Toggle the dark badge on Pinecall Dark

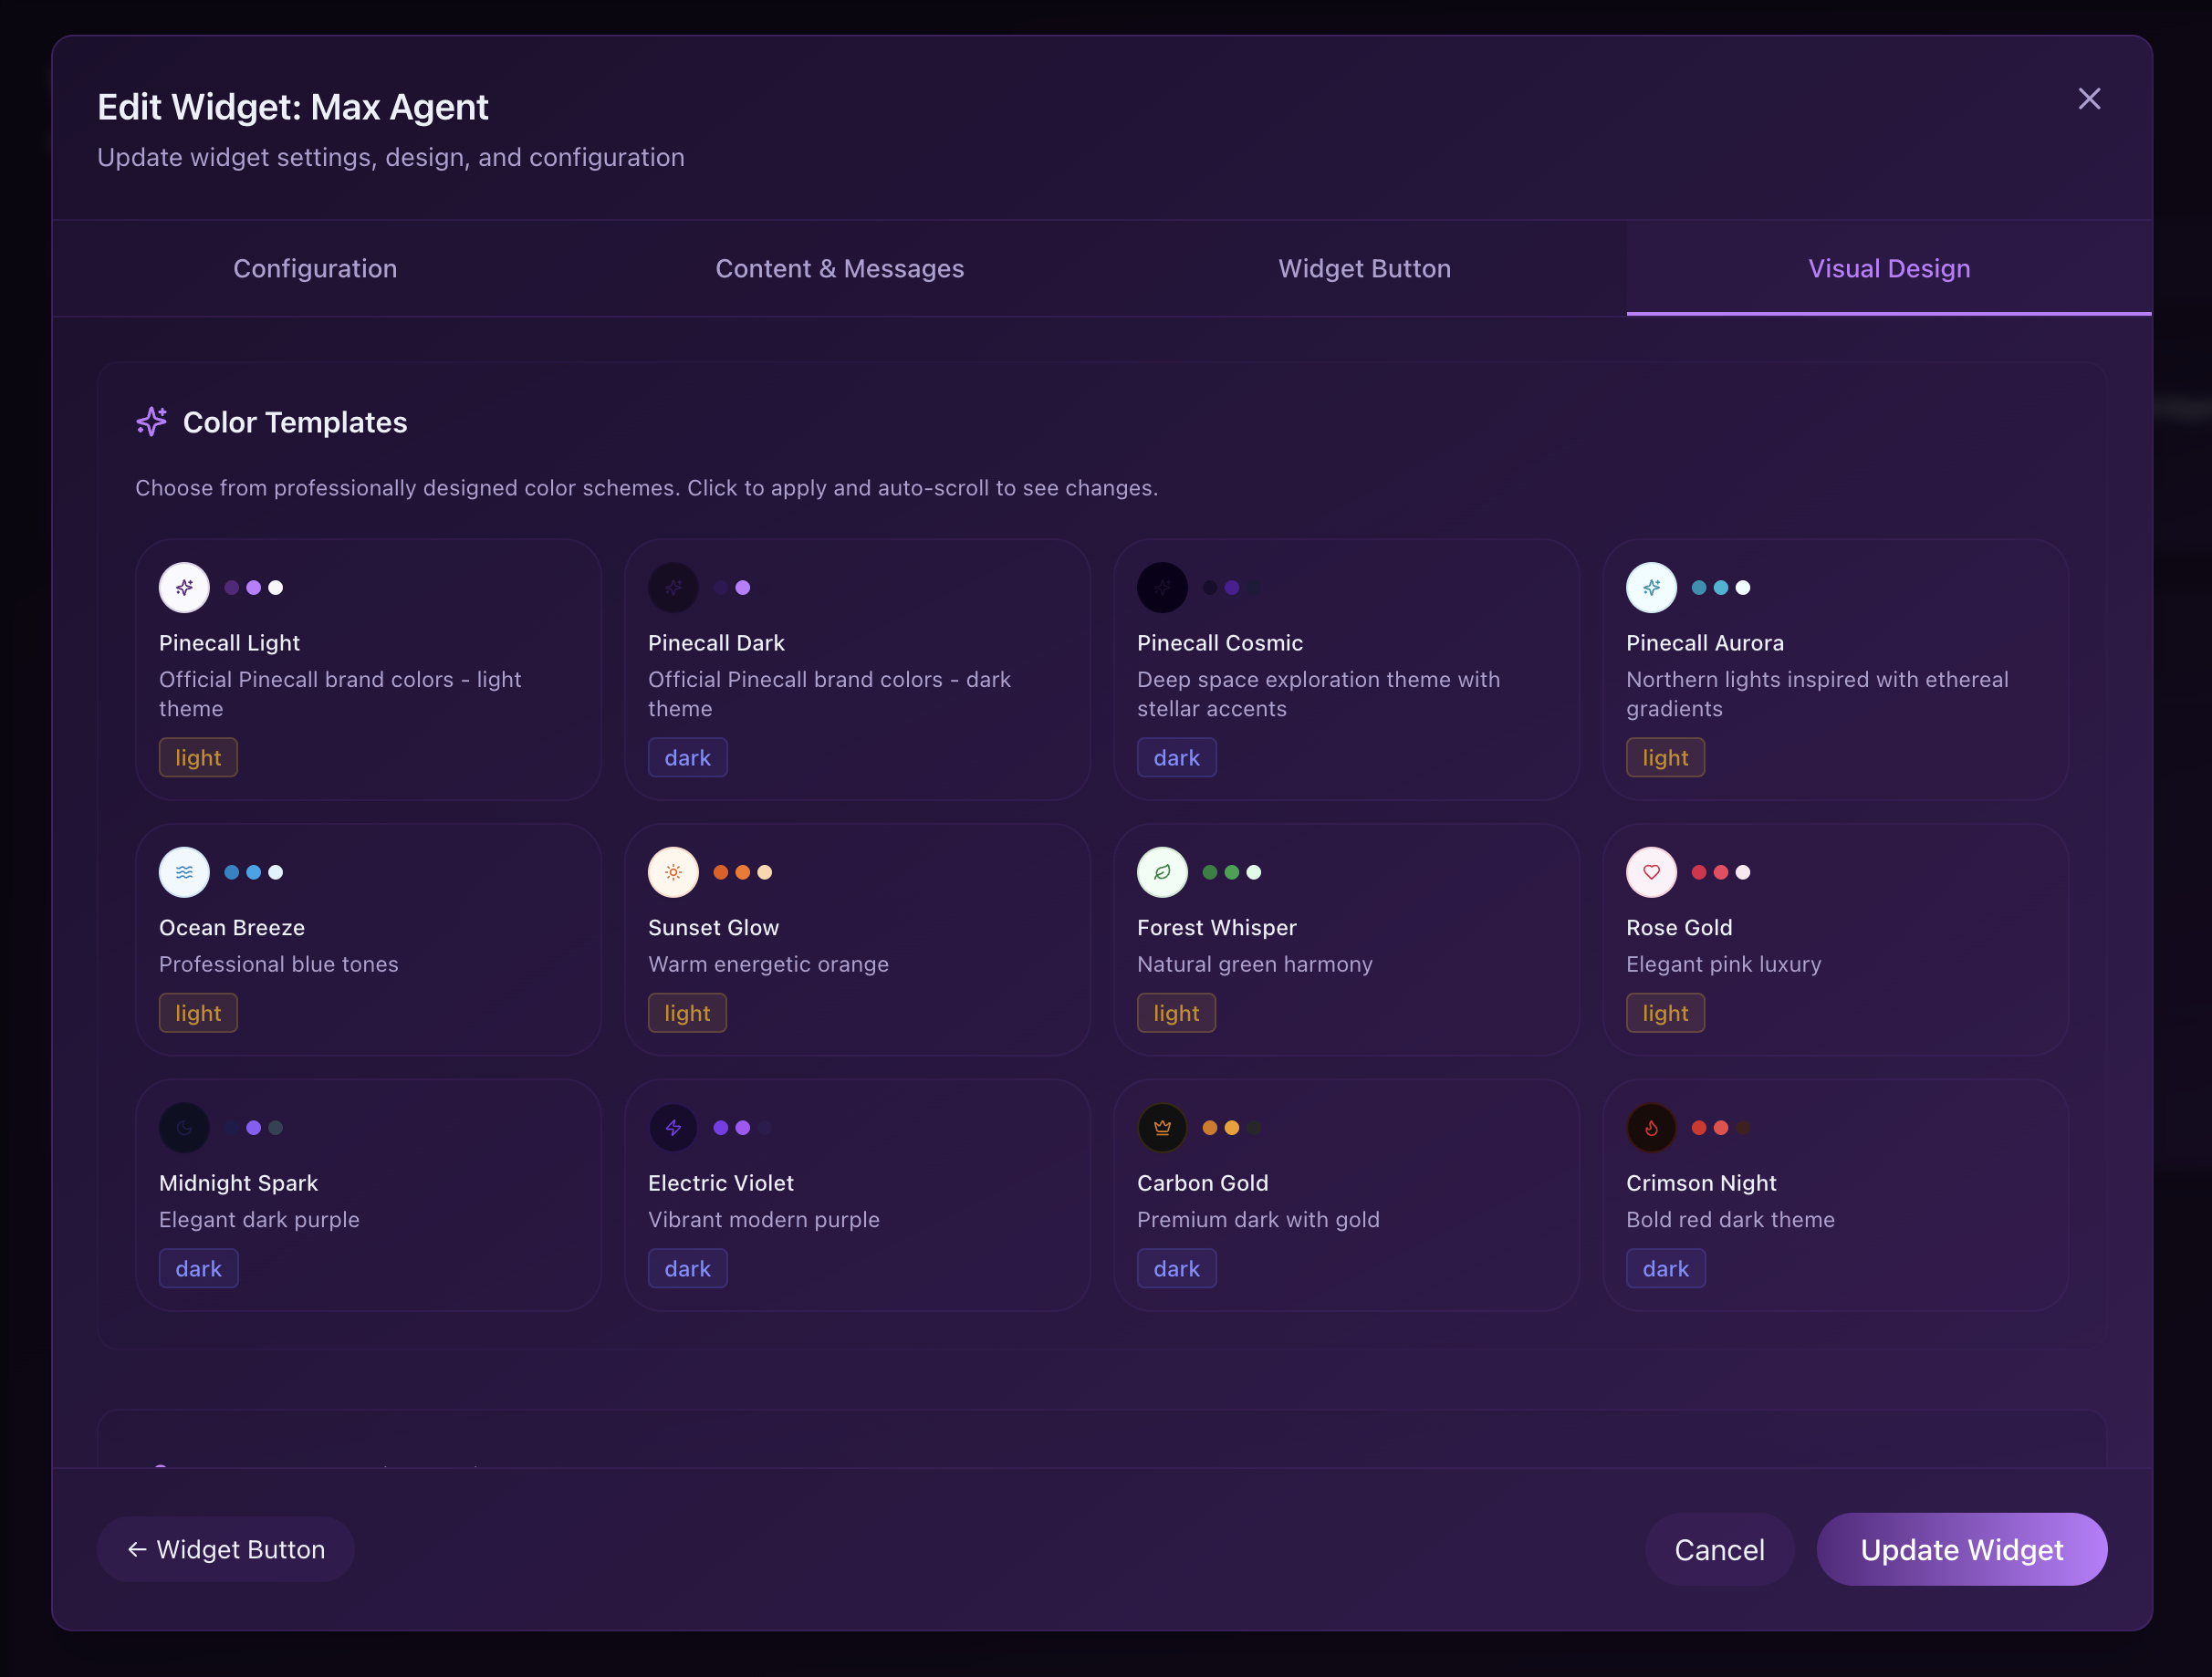[x=687, y=757]
